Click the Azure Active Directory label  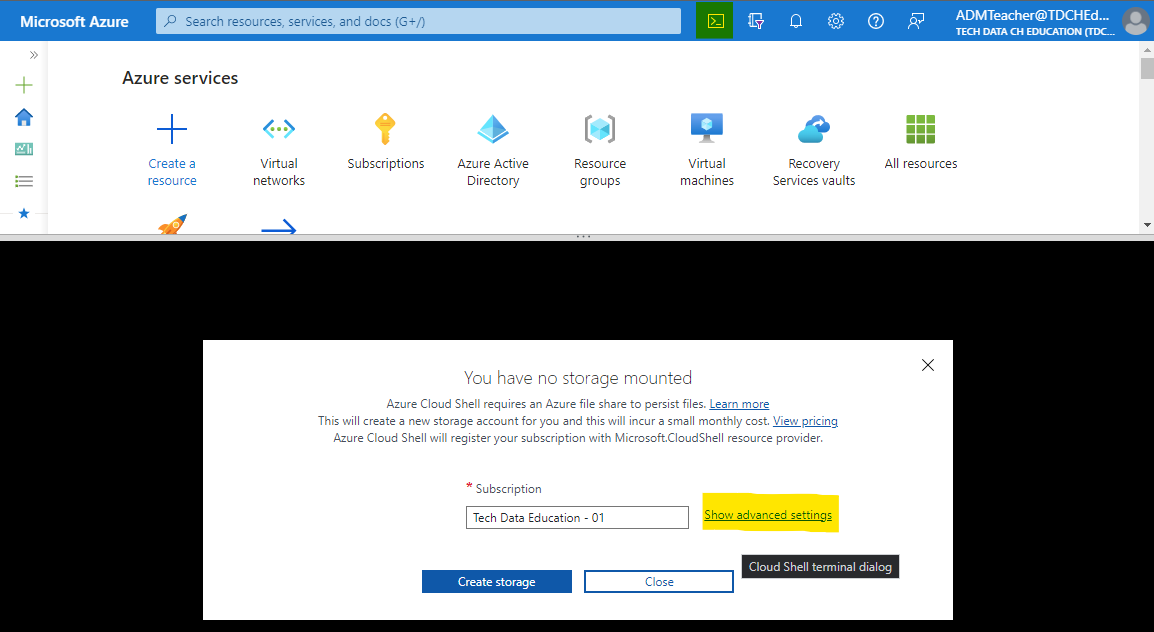click(493, 172)
